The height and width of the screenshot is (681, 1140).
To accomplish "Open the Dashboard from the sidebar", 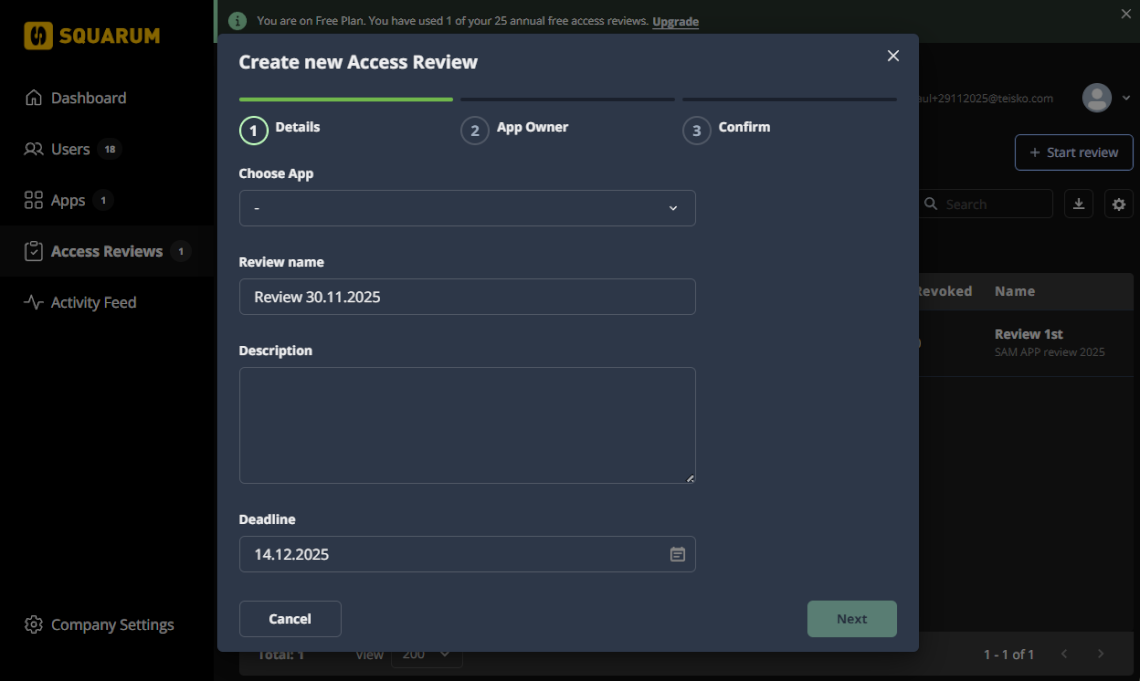I will coord(87,97).
